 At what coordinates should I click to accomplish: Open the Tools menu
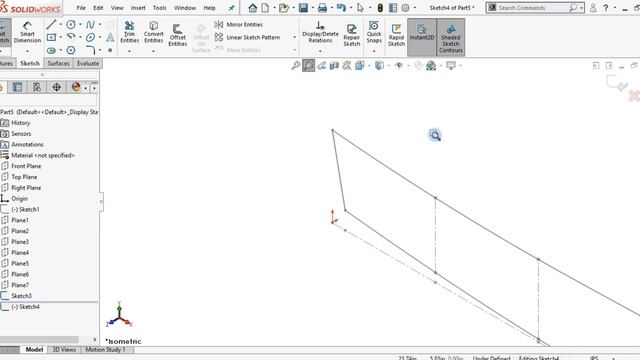pos(159,8)
